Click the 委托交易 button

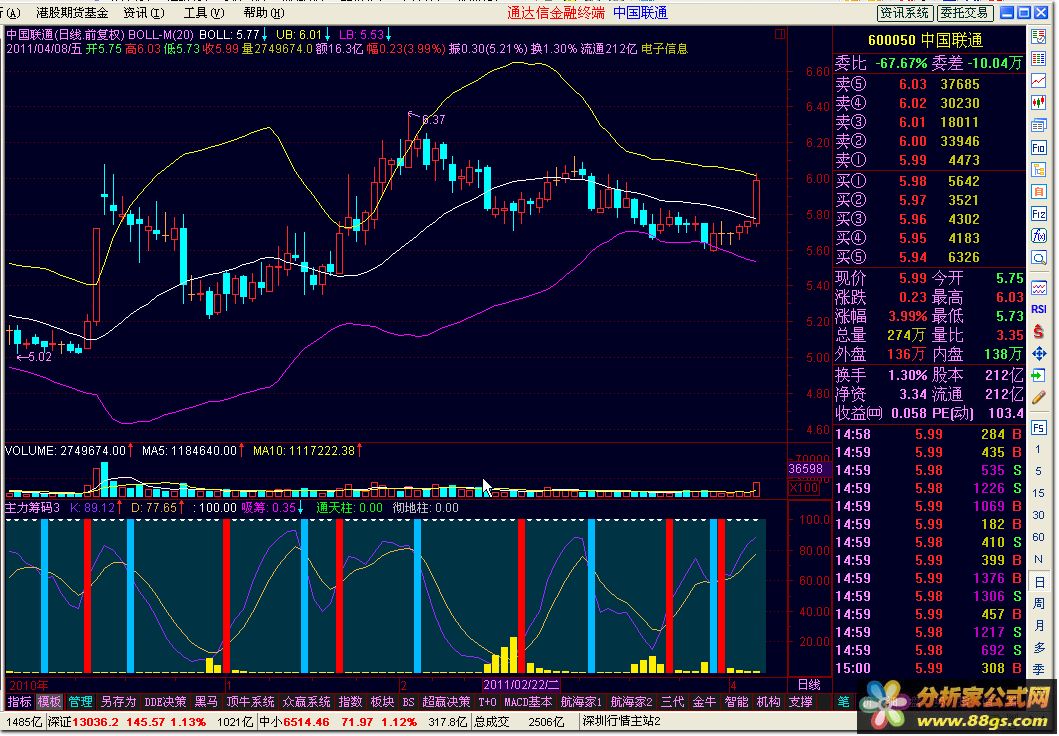[964, 13]
